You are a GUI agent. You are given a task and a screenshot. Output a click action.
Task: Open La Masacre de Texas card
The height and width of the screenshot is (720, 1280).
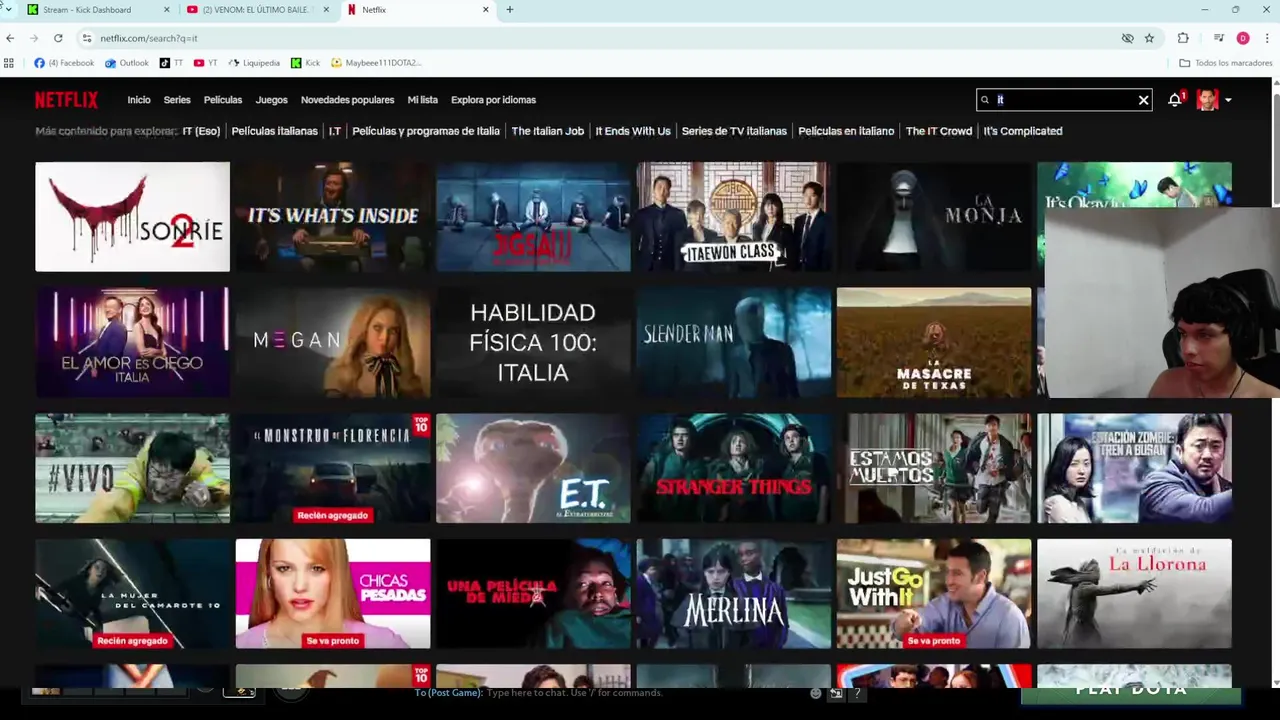(933, 342)
